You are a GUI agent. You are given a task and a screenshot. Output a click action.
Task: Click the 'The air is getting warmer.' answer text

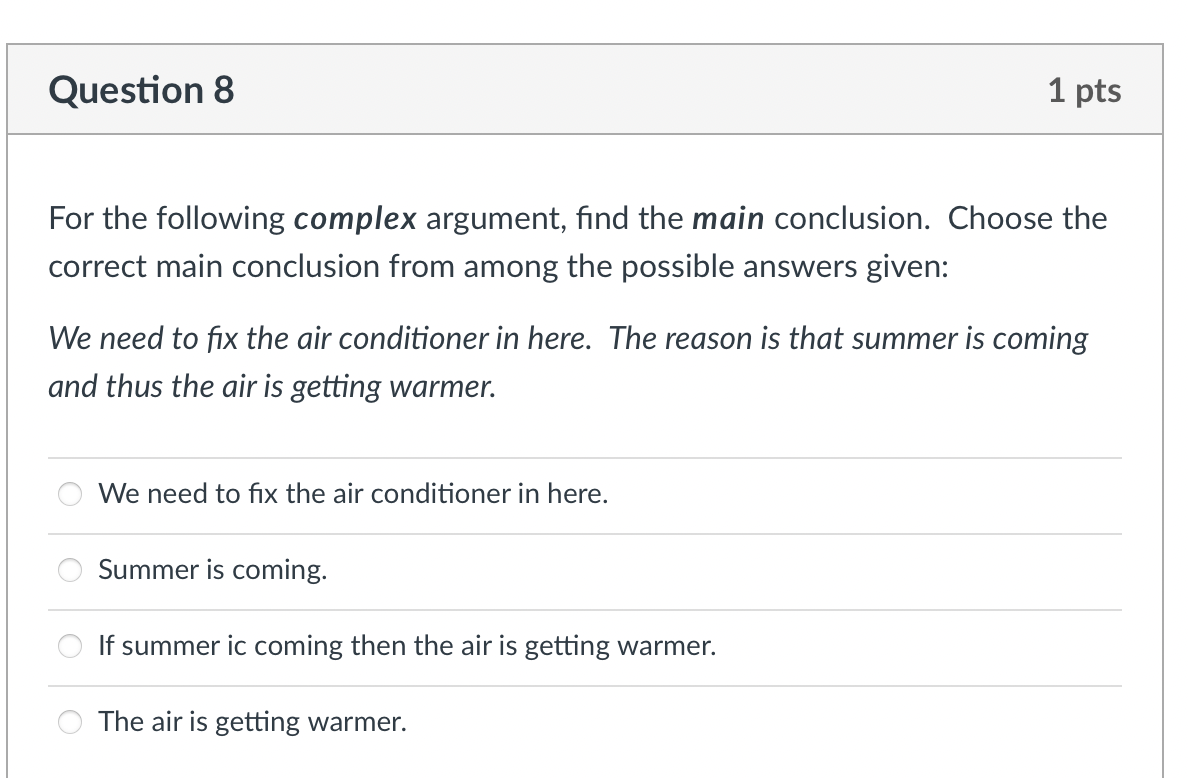point(252,721)
